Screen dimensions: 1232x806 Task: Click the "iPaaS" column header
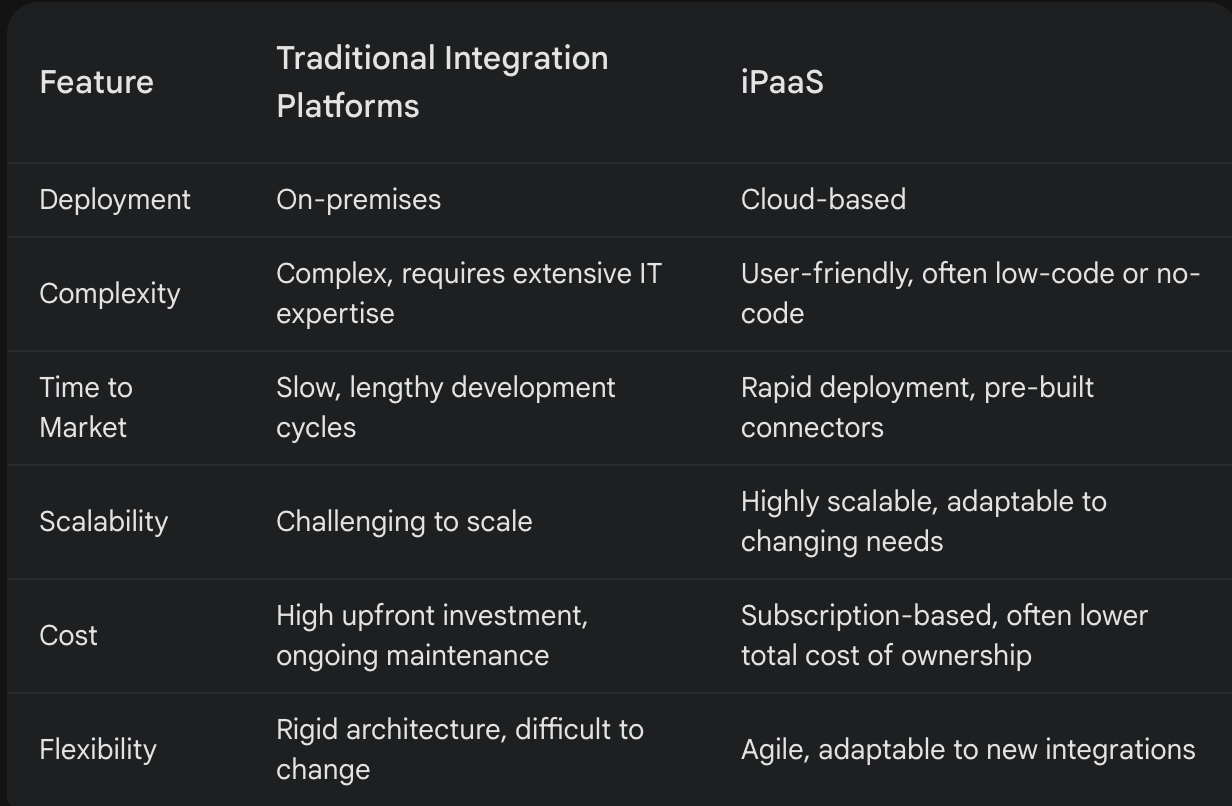coord(782,82)
